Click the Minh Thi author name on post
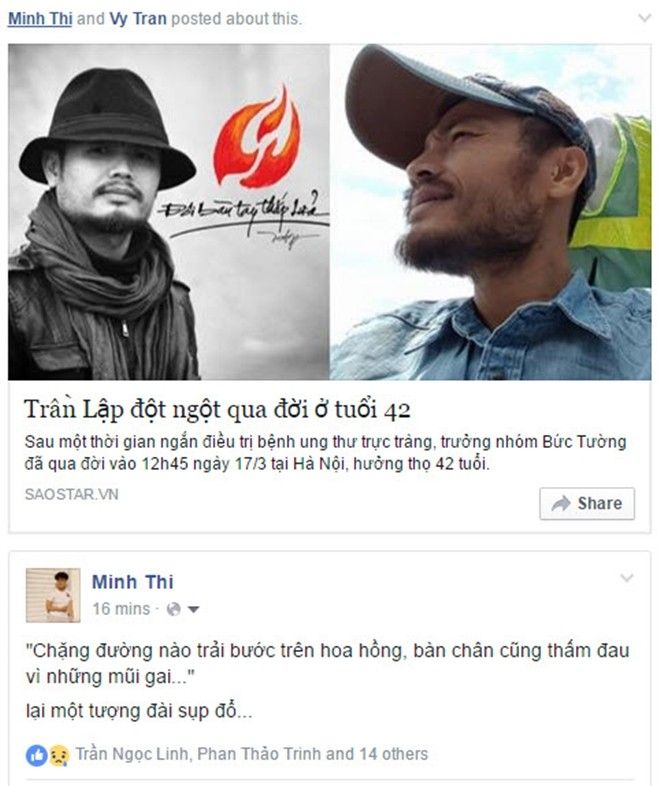Screen dimensions: 660x786 coord(133,582)
